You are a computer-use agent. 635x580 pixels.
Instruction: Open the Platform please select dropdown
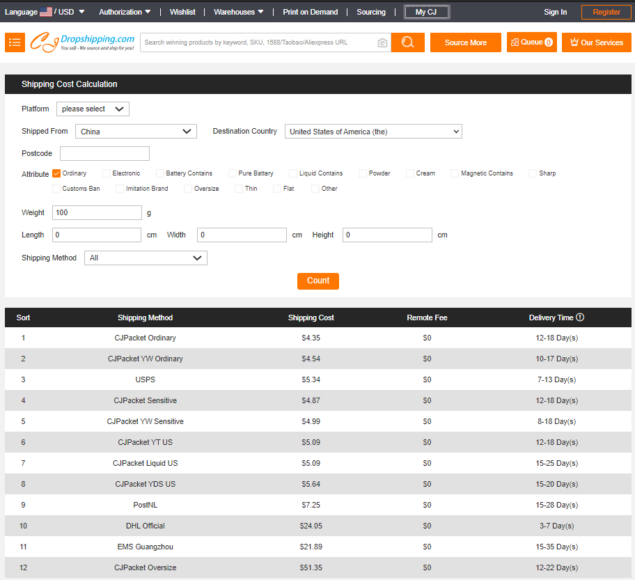tap(93, 109)
